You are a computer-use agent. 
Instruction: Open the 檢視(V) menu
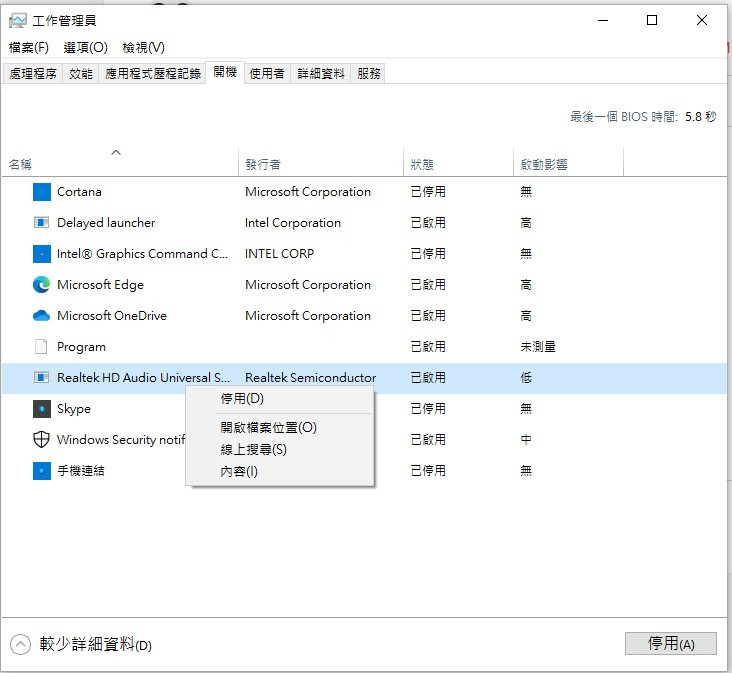click(x=143, y=48)
